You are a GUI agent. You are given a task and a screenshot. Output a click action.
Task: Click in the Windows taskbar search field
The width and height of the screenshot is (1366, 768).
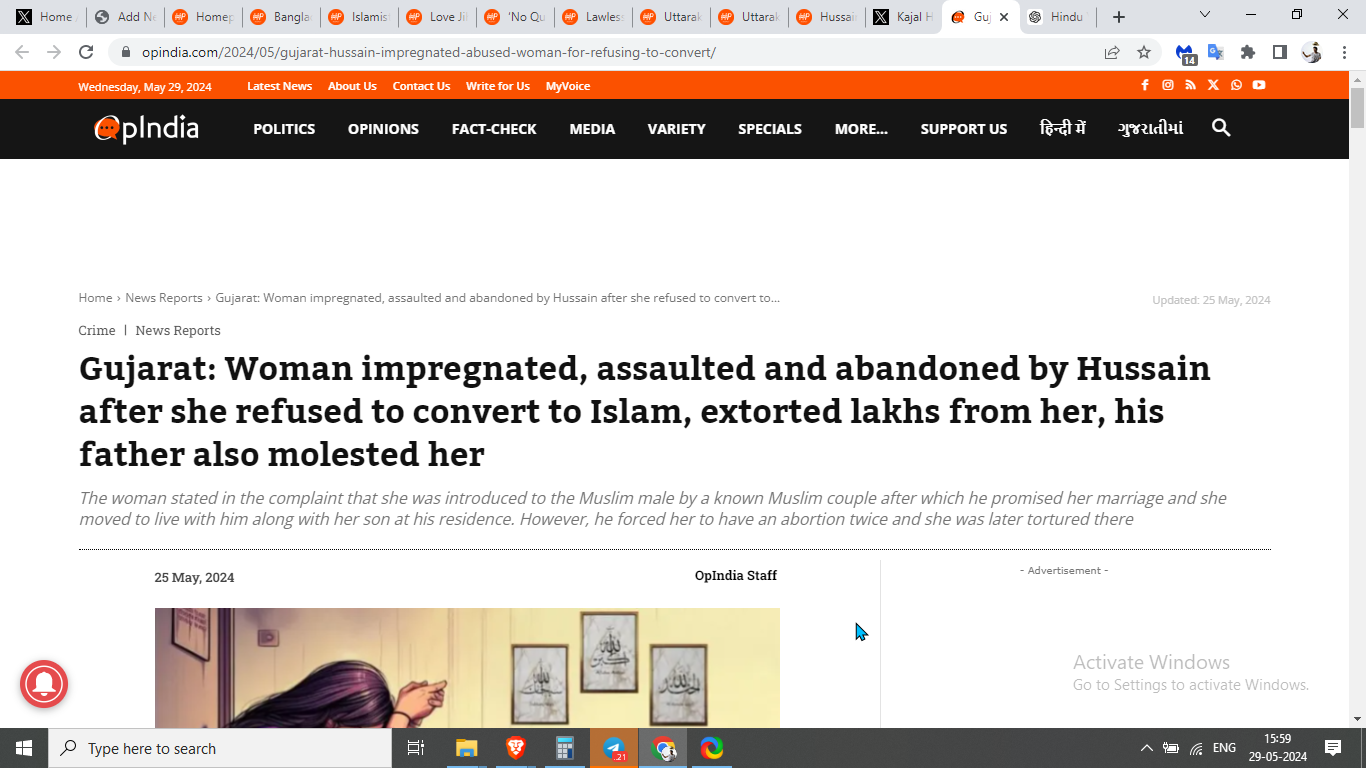[x=220, y=748]
